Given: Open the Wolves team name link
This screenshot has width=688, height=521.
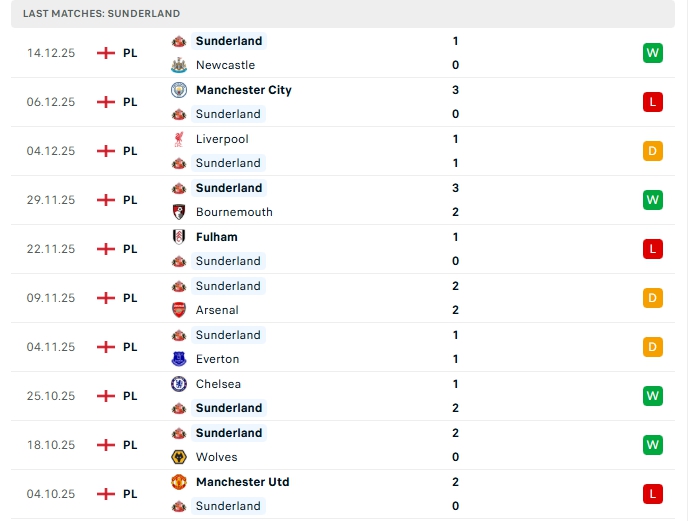Looking at the screenshot, I should click(217, 457).
